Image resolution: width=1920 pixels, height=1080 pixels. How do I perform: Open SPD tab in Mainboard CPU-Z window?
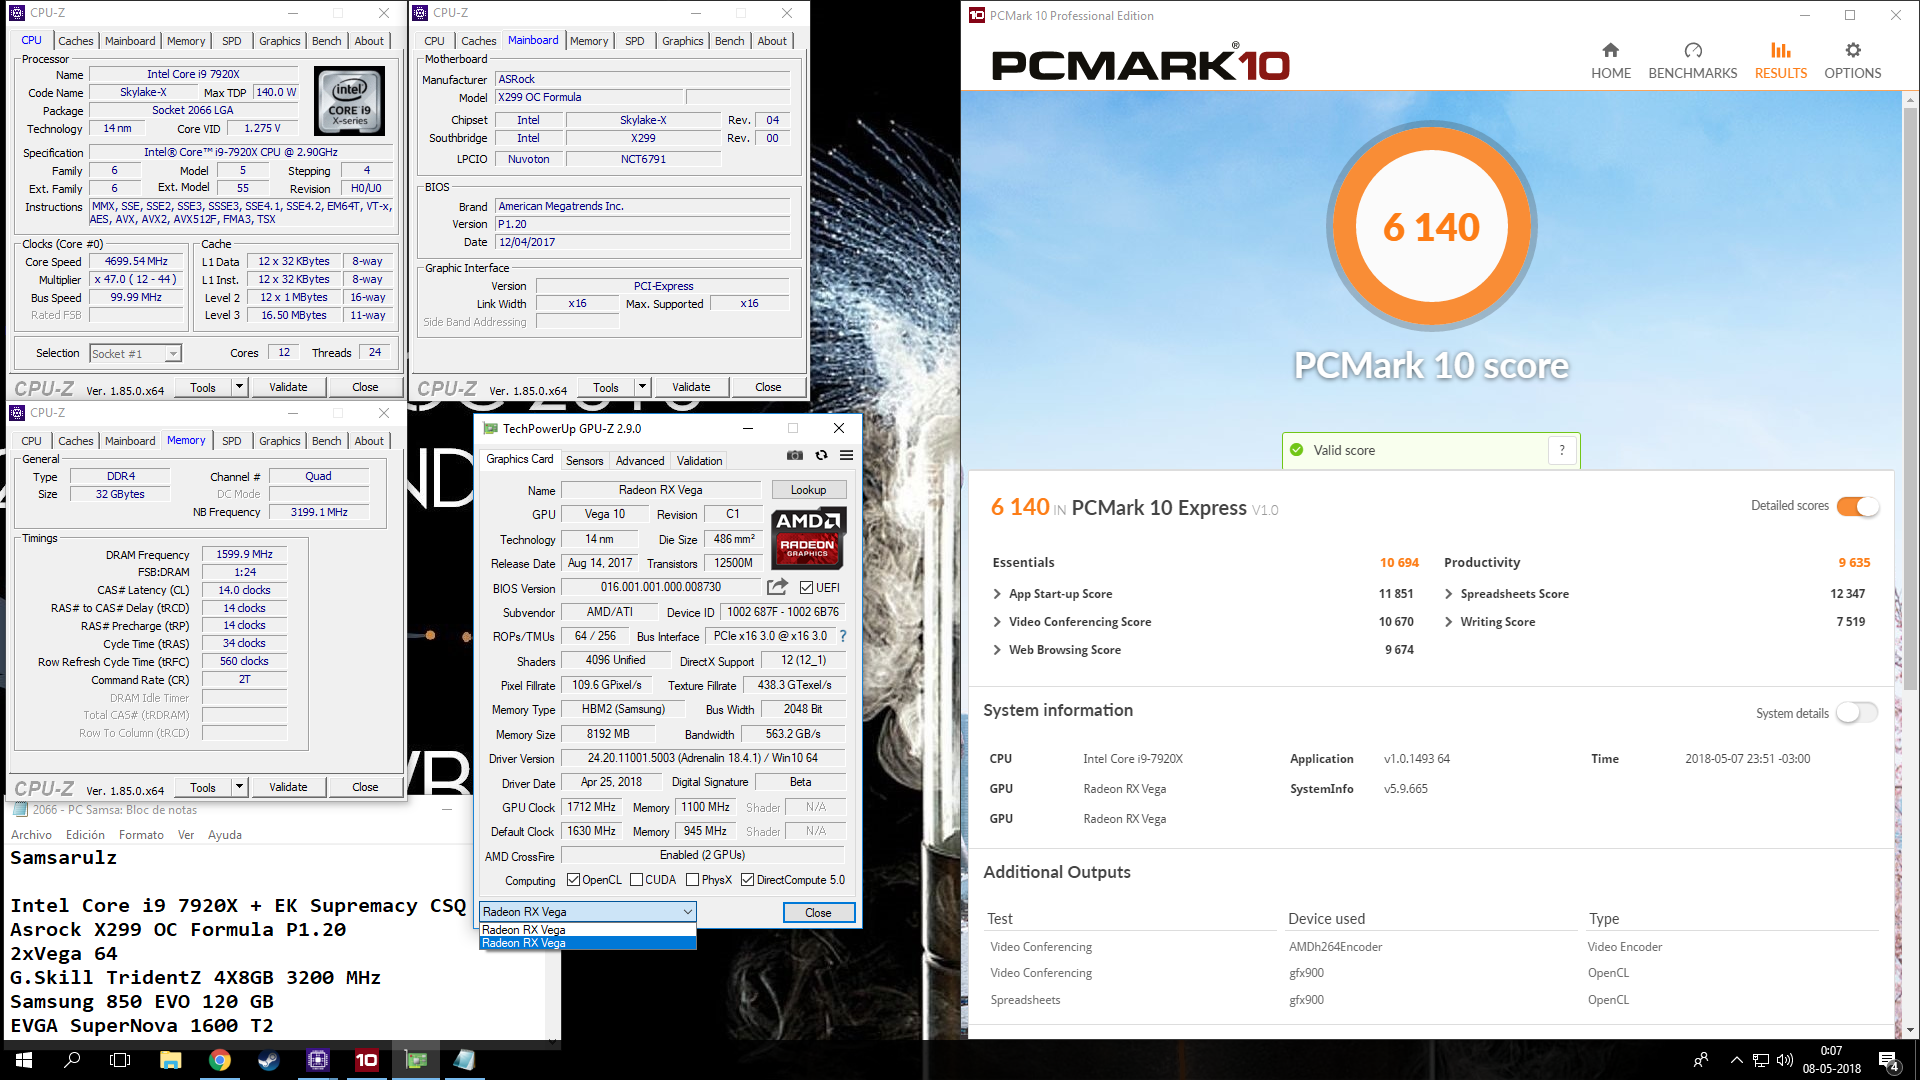click(634, 41)
